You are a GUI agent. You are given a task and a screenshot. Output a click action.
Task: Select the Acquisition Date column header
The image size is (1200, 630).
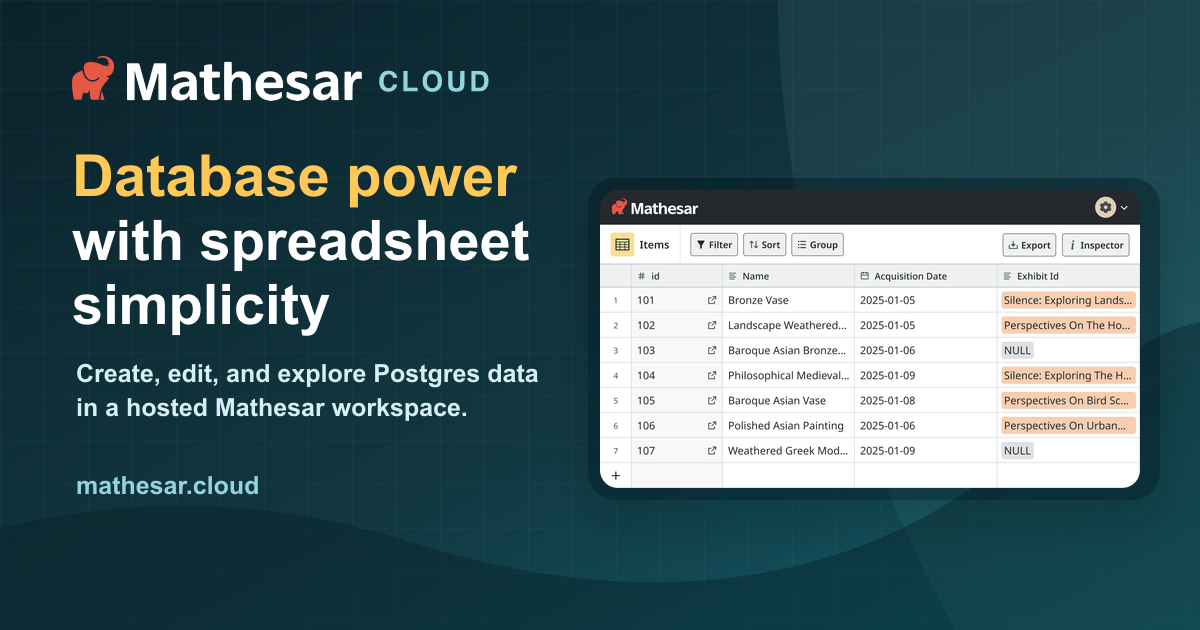coord(925,276)
